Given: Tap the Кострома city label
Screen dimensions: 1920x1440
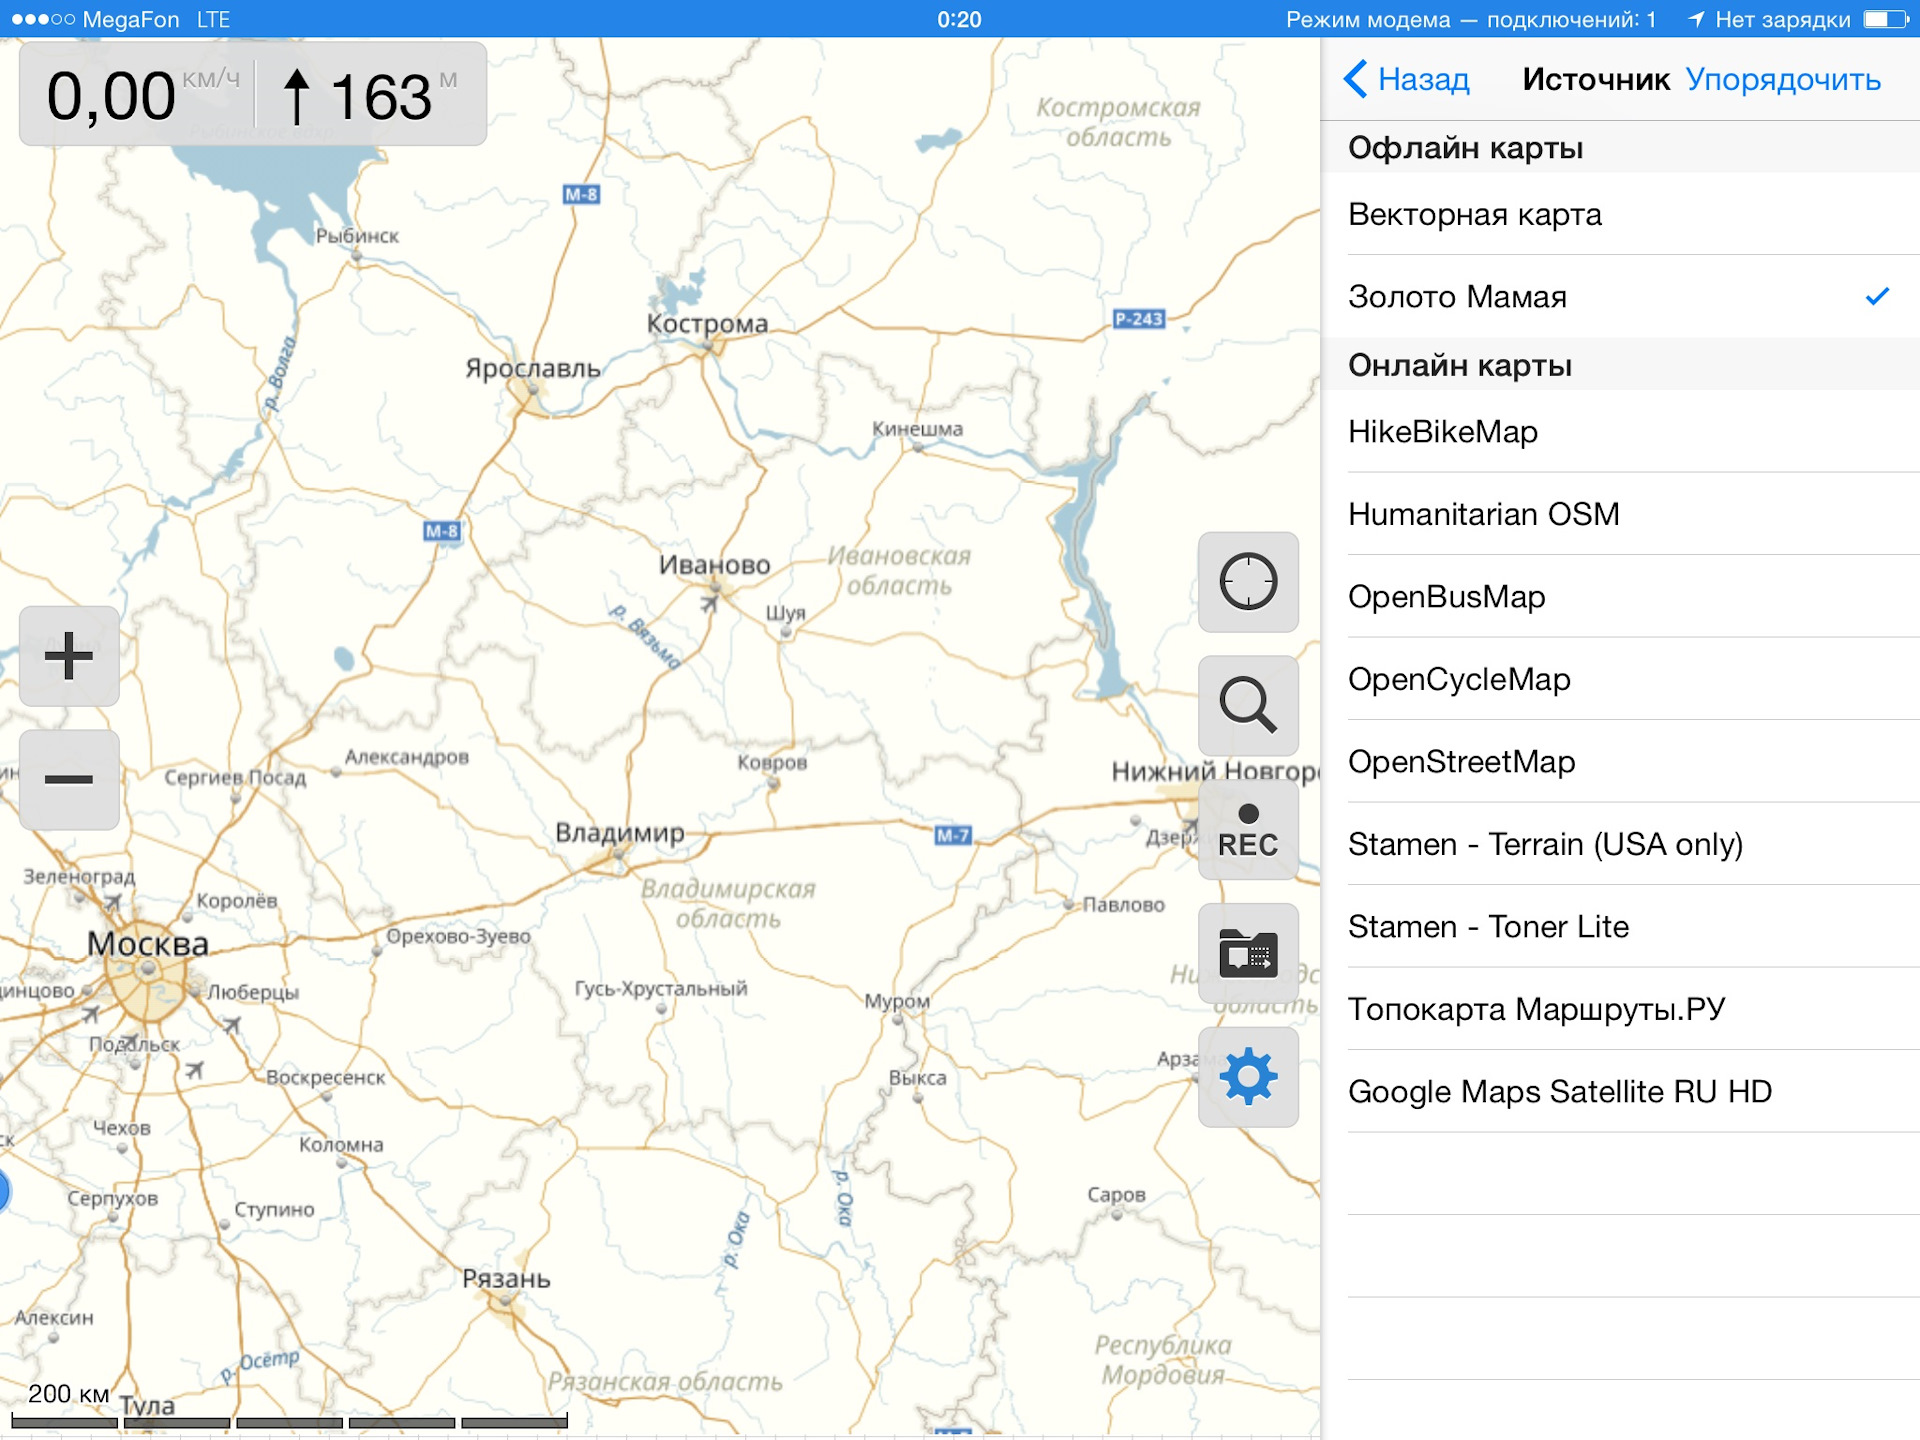Looking at the screenshot, I should click(707, 323).
